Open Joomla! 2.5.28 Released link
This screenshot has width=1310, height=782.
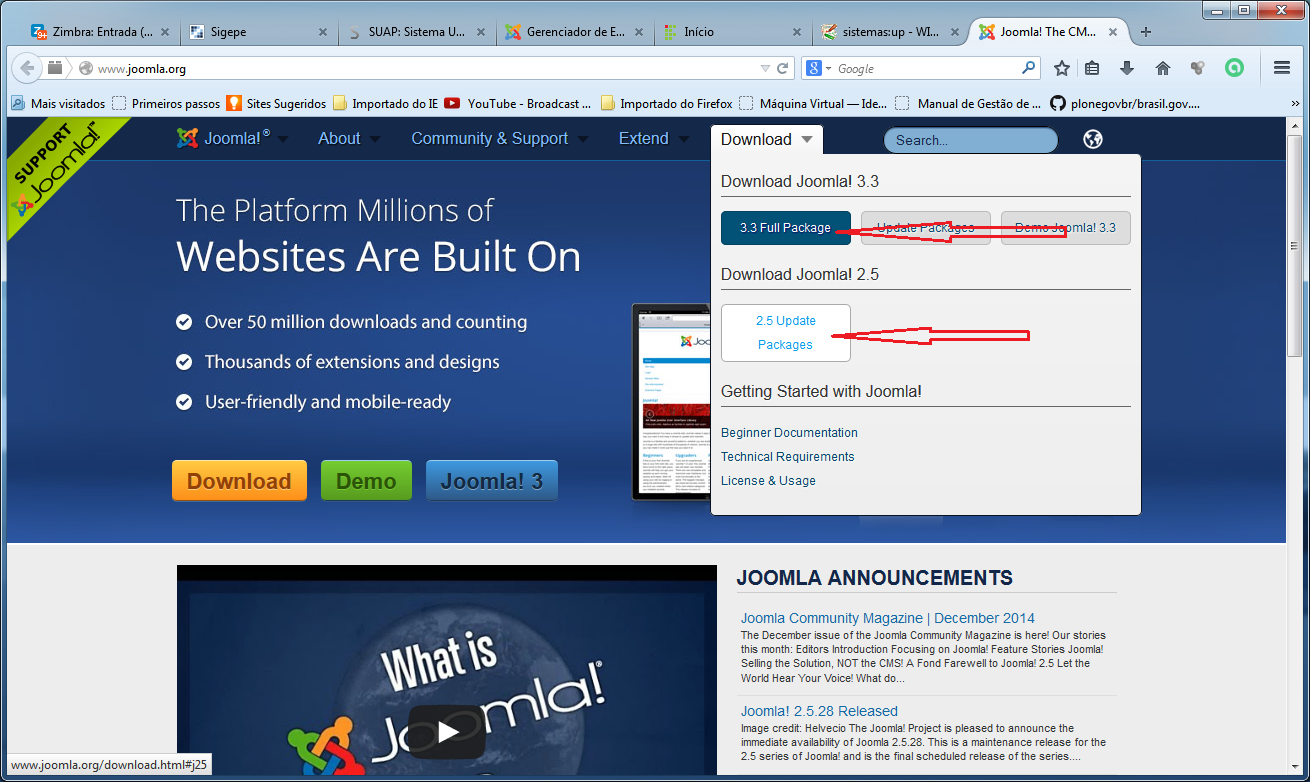[819, 711]
